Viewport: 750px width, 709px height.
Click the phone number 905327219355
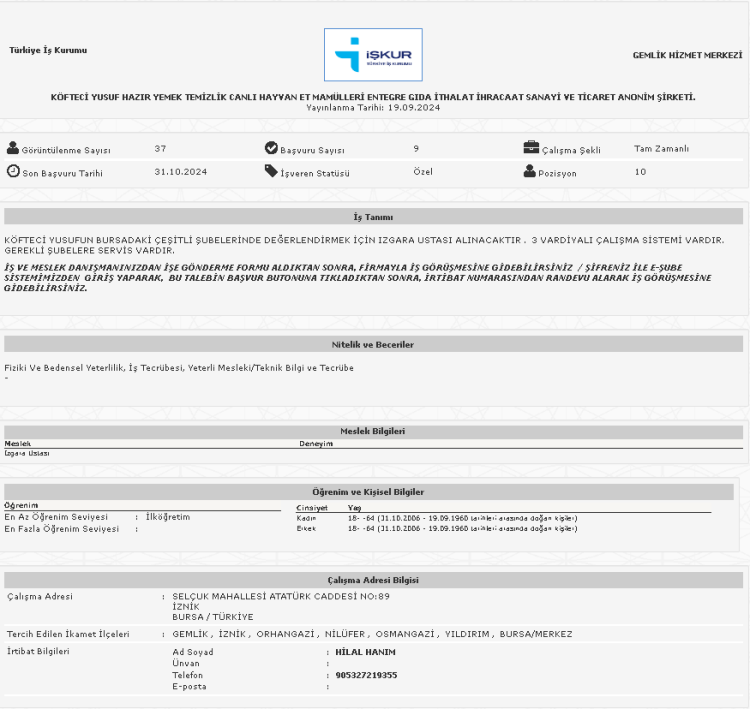click(x=367, y=675)
